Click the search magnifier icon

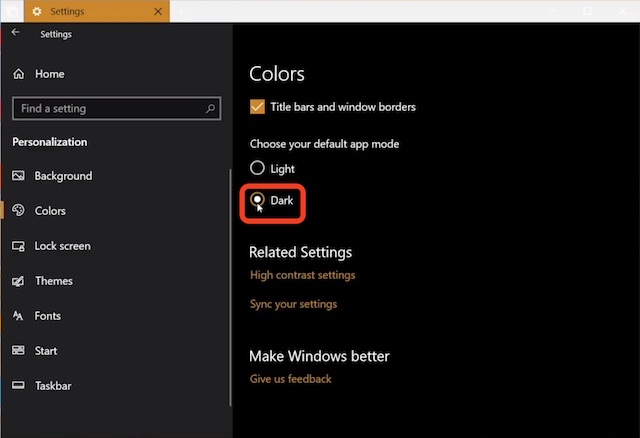pos(210,109)
